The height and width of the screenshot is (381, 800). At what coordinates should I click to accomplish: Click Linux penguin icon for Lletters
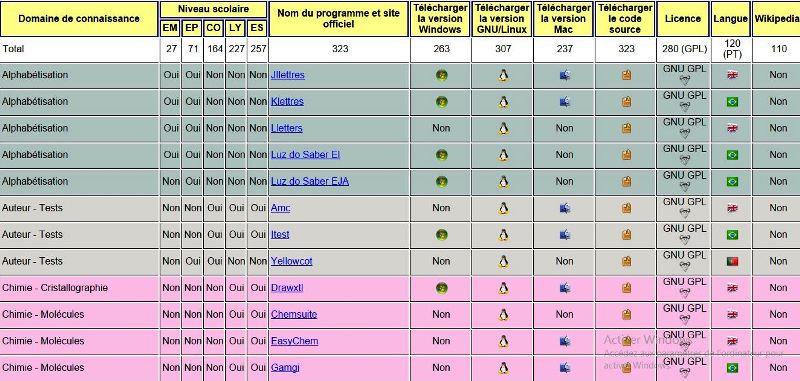(504, 129)
